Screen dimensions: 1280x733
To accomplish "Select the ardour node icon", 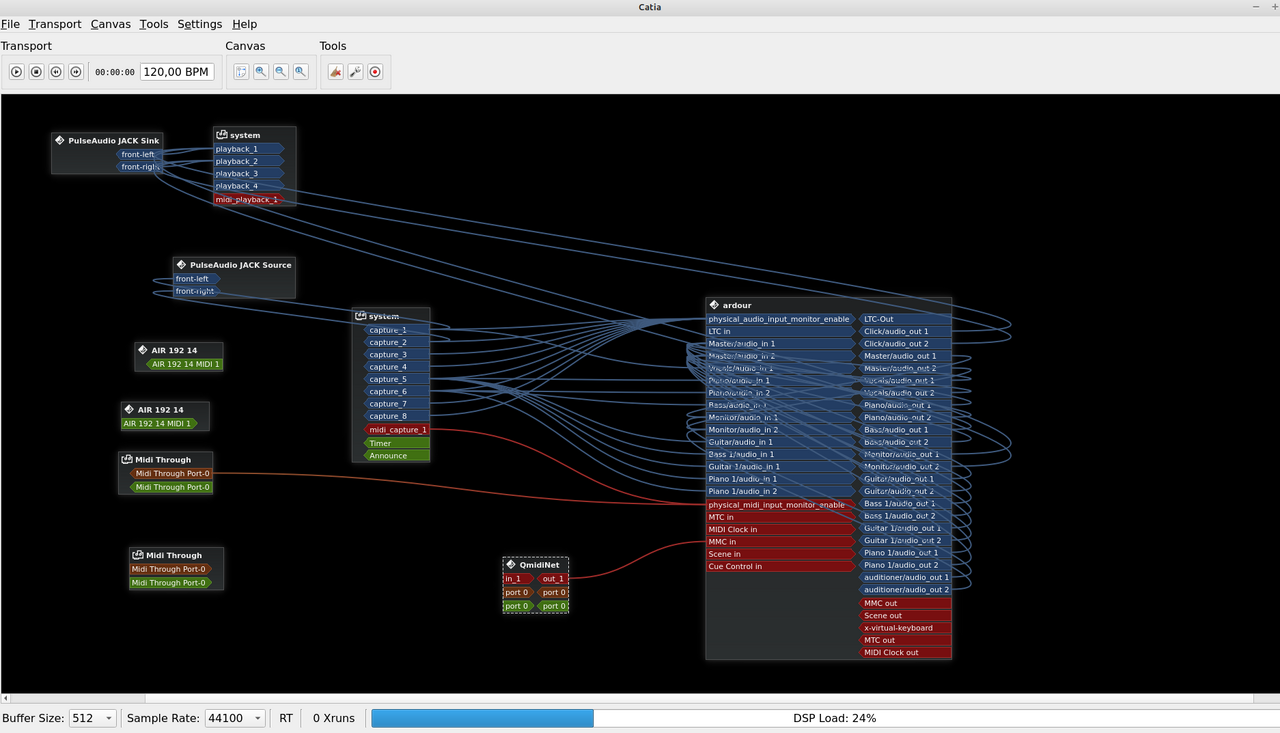I will click(x=714, y=305).
